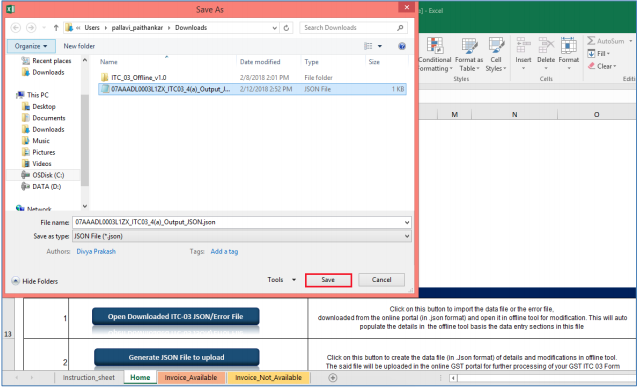The height and width of the screenshot is (388, 638).
Task: Click the Users segment in address path
Action: tap(92, 28)
